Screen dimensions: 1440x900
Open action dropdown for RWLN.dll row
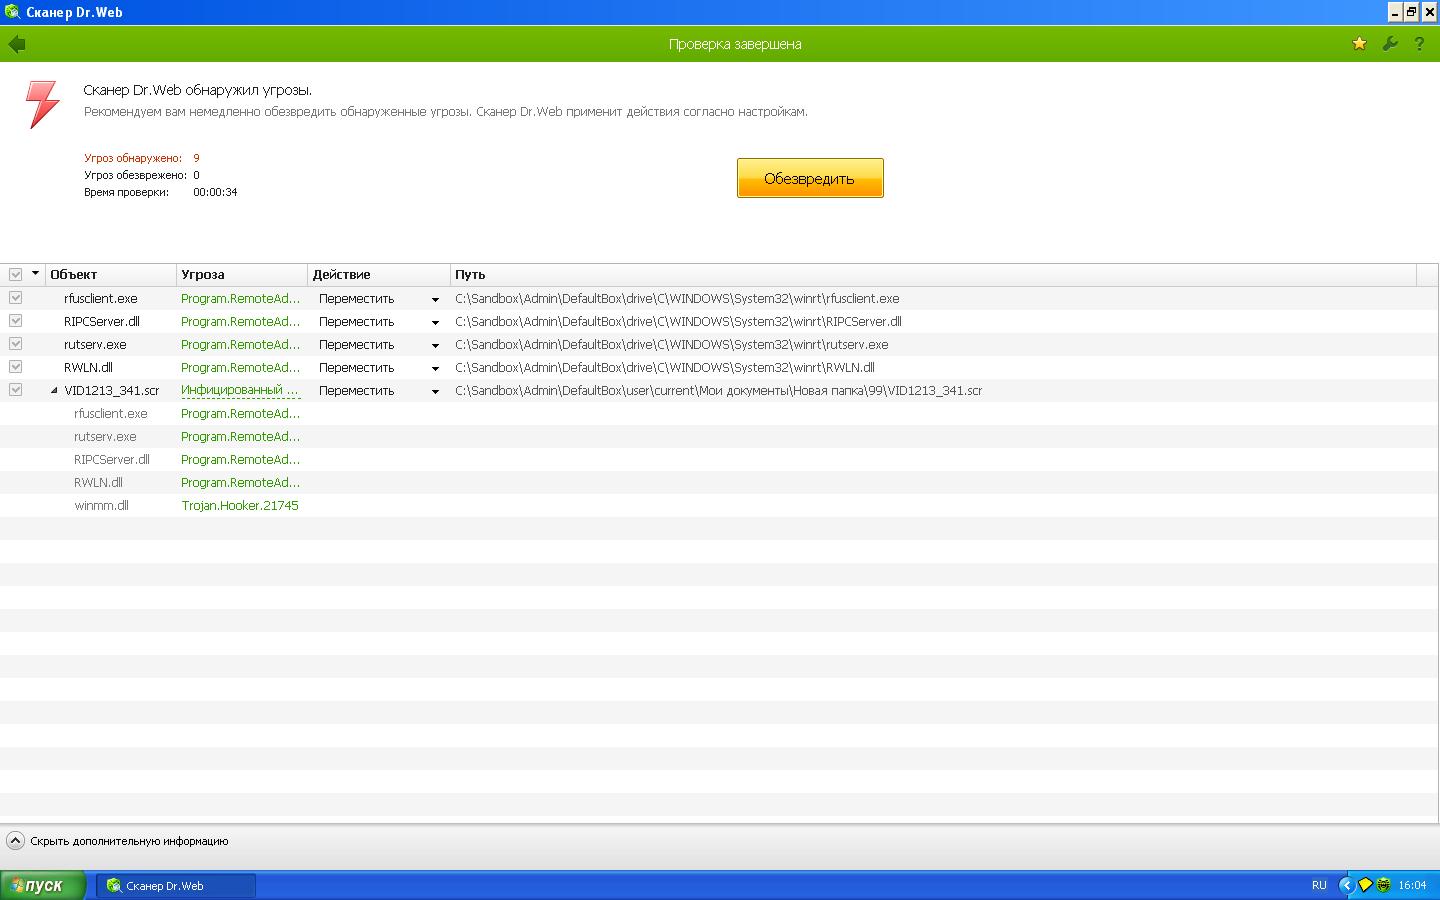click(x=435, y=368)
